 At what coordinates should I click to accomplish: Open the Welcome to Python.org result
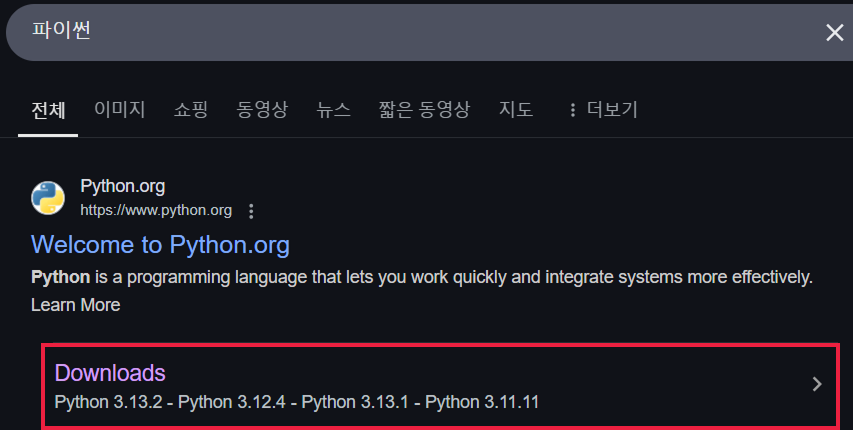(160, 245)
